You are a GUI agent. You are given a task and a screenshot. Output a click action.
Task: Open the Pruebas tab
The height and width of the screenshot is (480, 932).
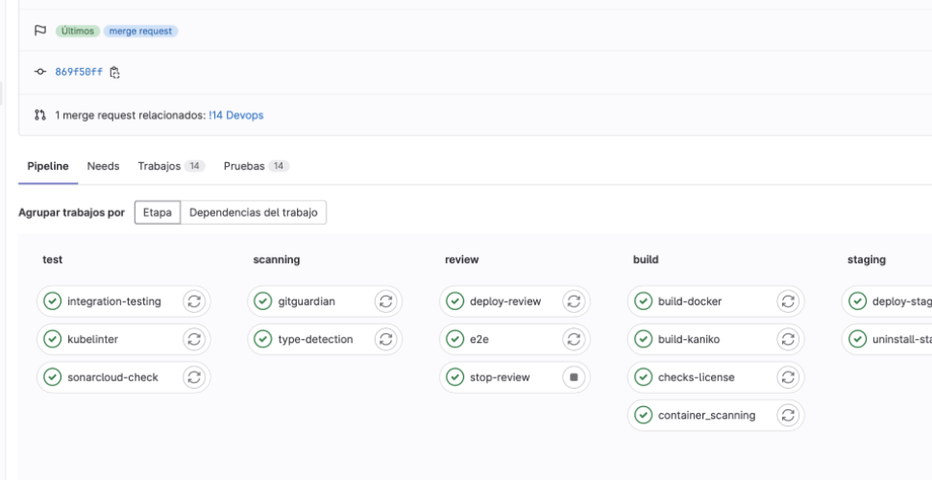[x=257, y=166]
